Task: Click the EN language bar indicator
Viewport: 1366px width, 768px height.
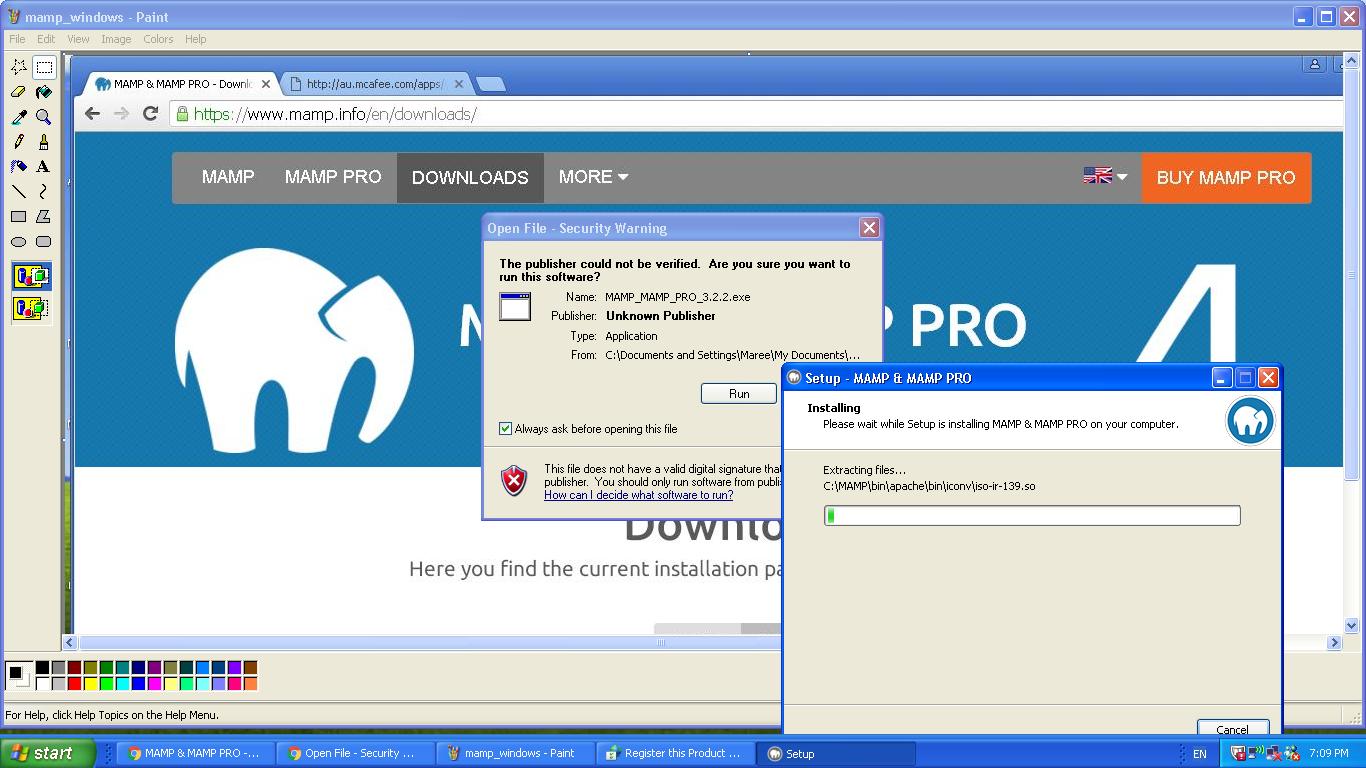Action: point(1200,754)
